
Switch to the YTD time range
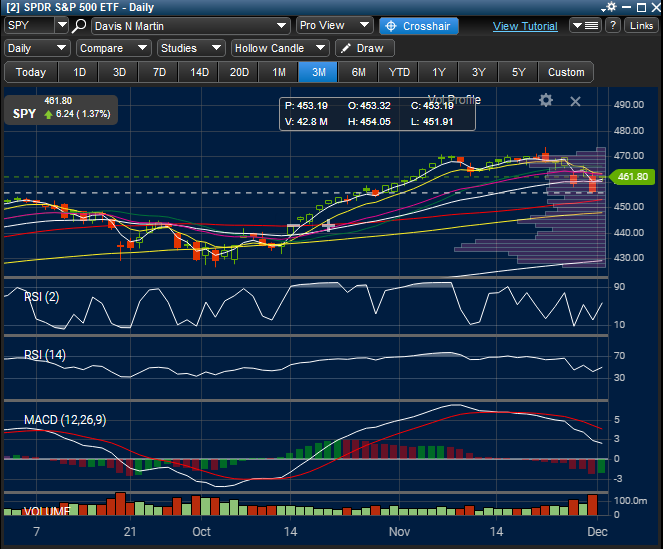click(x=399, y=72)
